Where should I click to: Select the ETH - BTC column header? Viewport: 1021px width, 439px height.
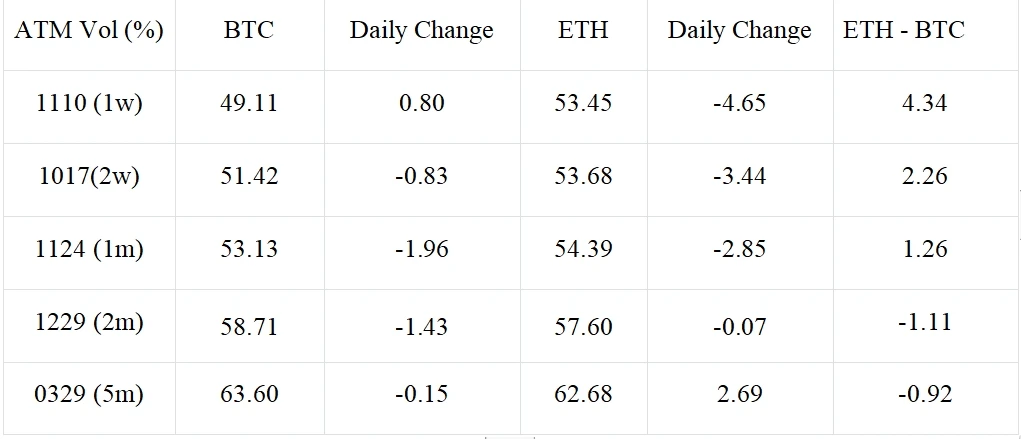coord(904,30)
